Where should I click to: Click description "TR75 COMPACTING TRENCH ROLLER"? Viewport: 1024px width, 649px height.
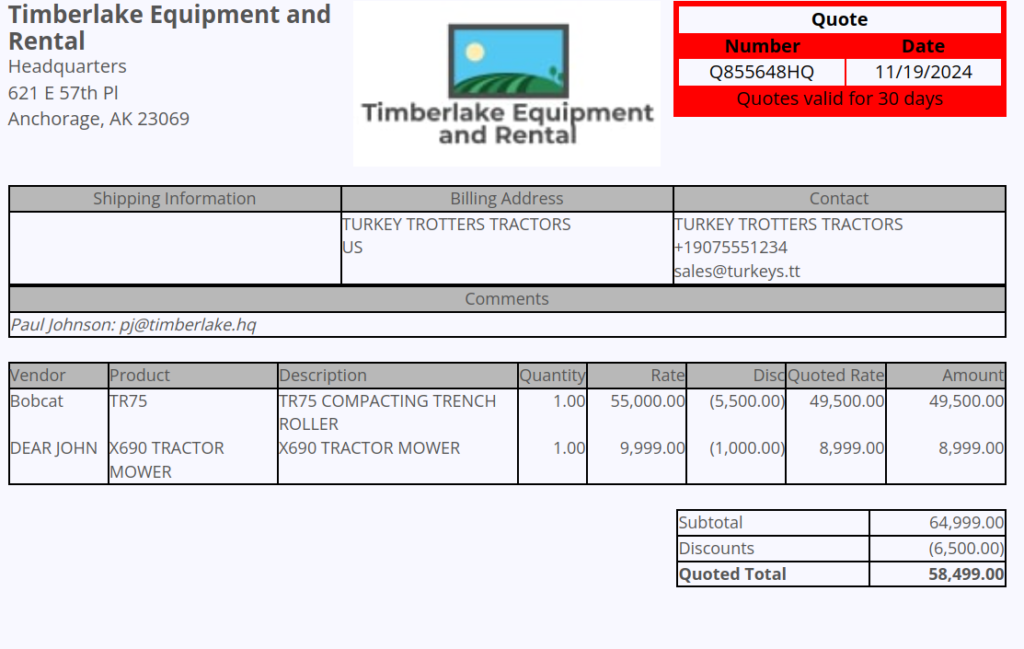click(387, 413)
